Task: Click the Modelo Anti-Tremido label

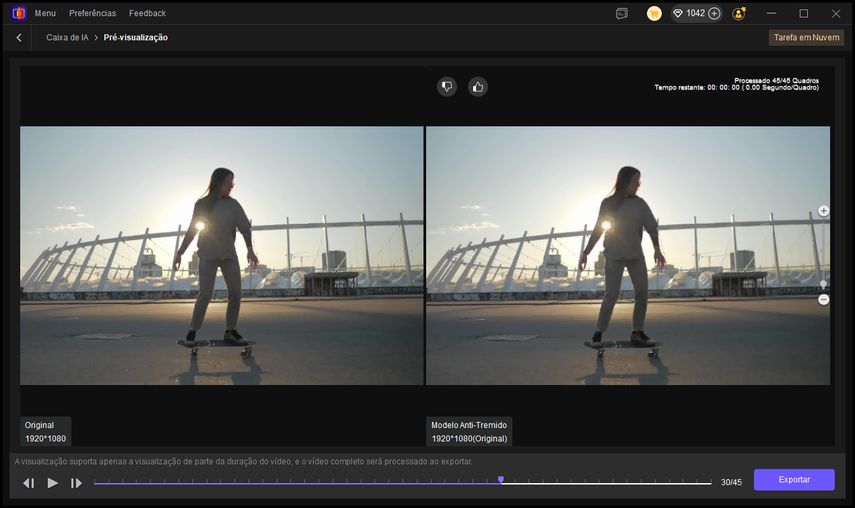Action: (469, 432)
